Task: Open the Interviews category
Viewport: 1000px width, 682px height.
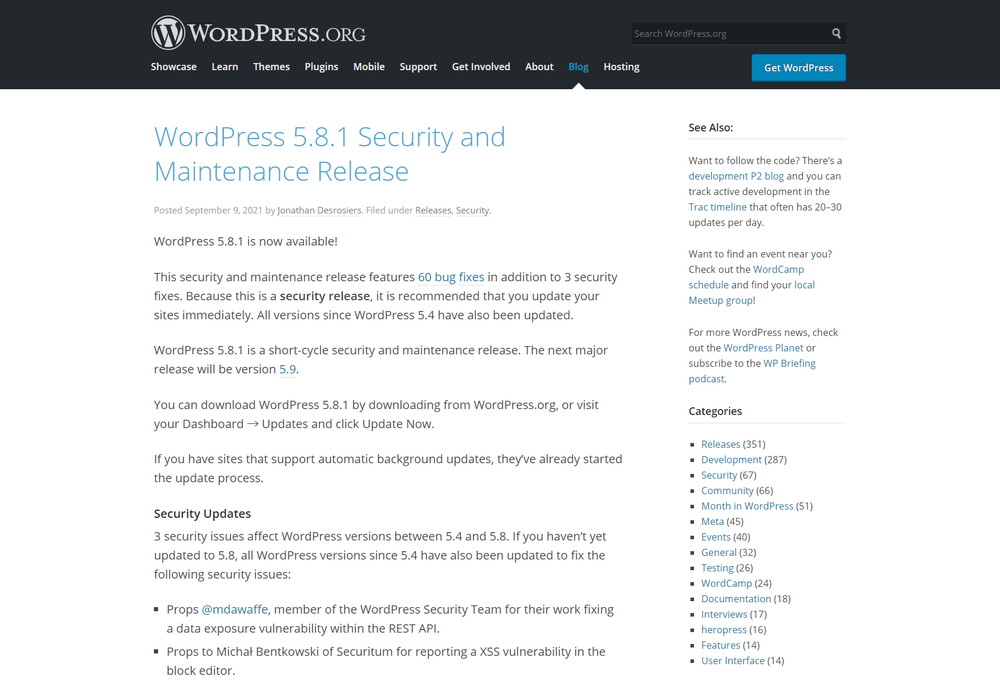Action: click(x=724, y=614)
